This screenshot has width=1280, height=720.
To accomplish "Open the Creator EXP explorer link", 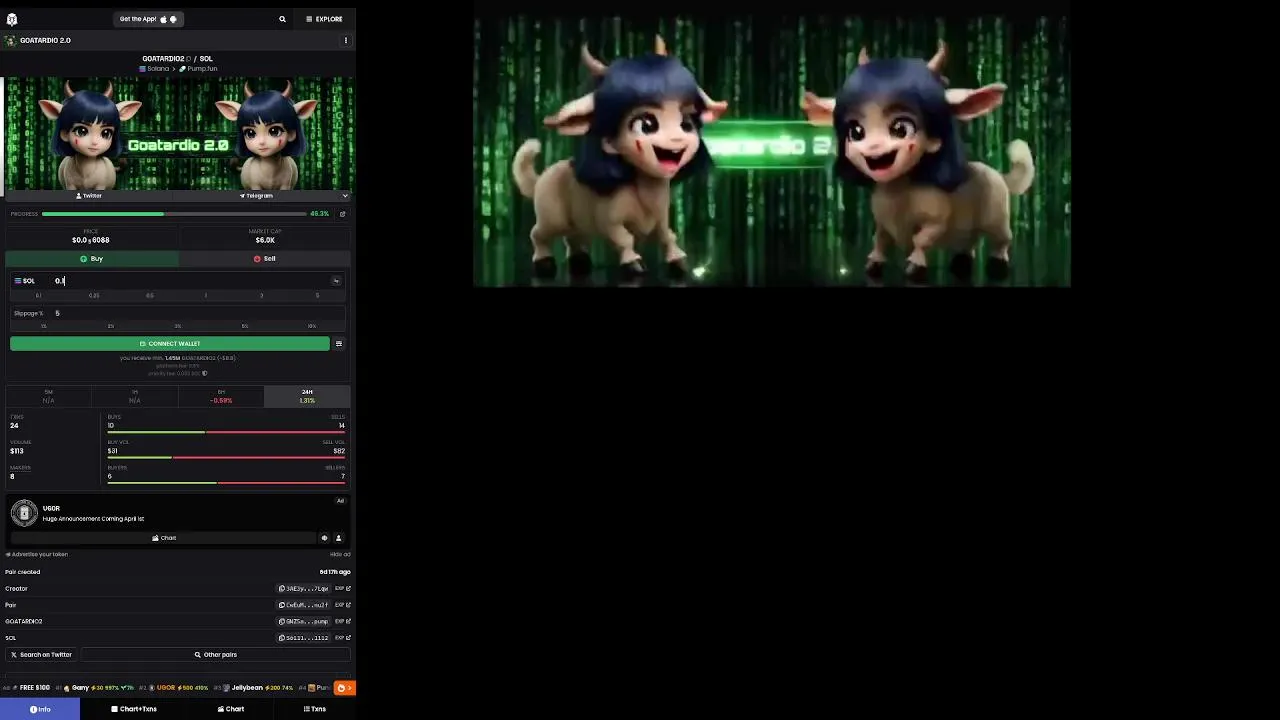I will click(x=342, y=589).
